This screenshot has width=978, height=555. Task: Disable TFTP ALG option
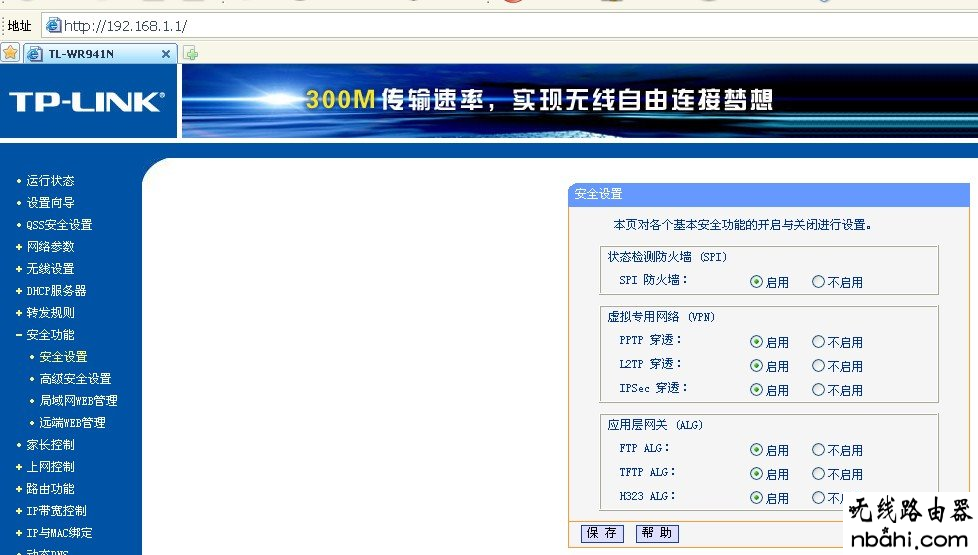818,474
